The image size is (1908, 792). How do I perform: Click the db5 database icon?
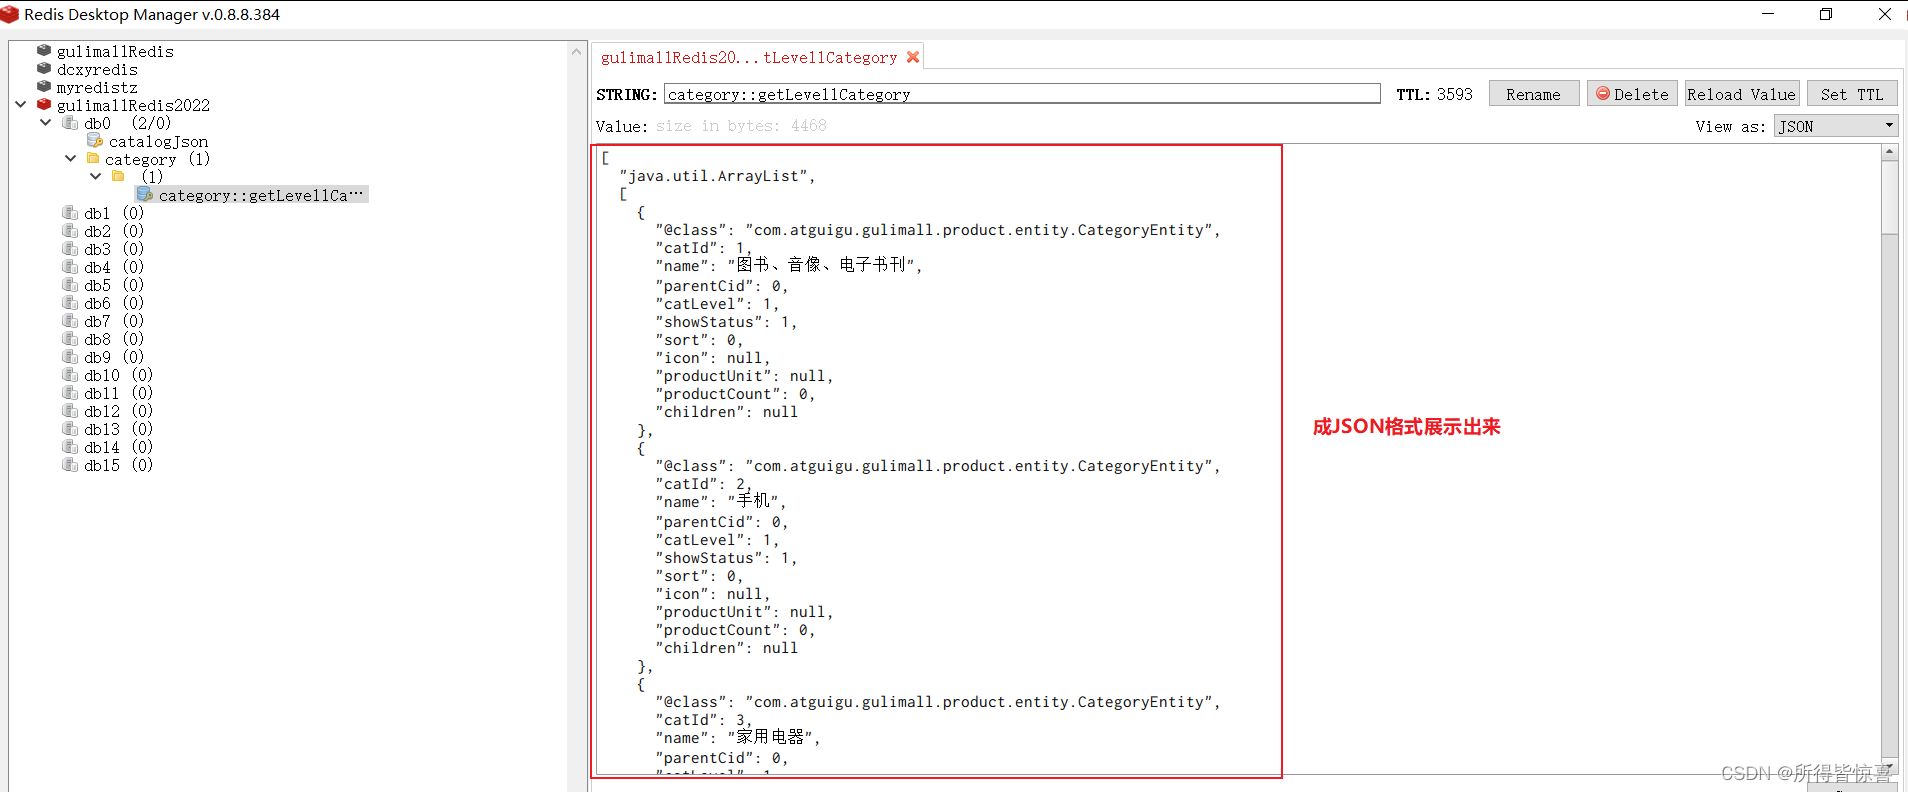(x=70, y=285)
